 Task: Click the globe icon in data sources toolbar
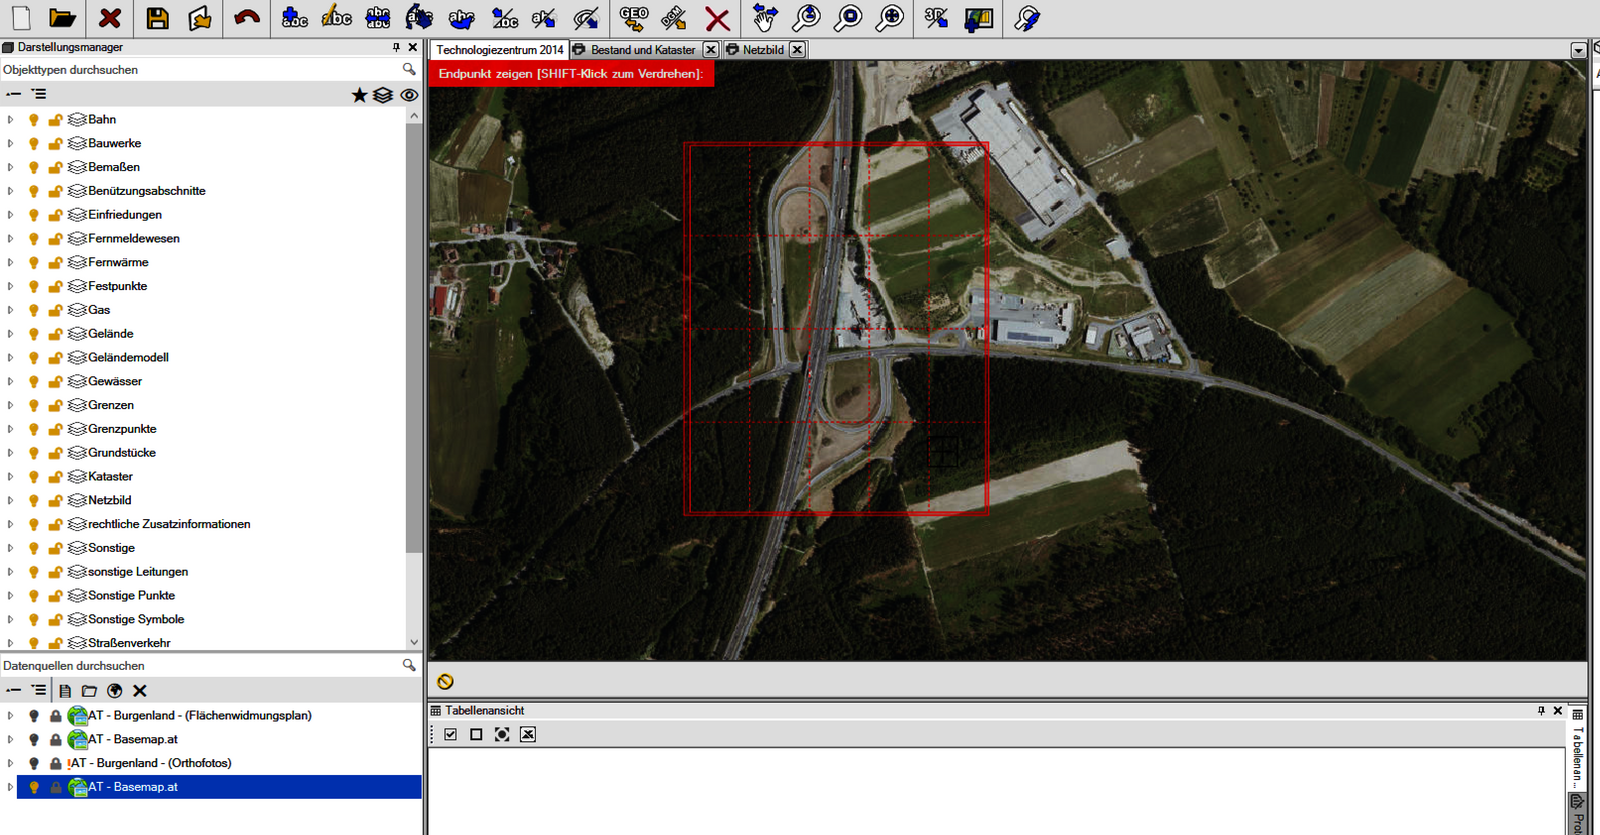(x=115, y=691)
